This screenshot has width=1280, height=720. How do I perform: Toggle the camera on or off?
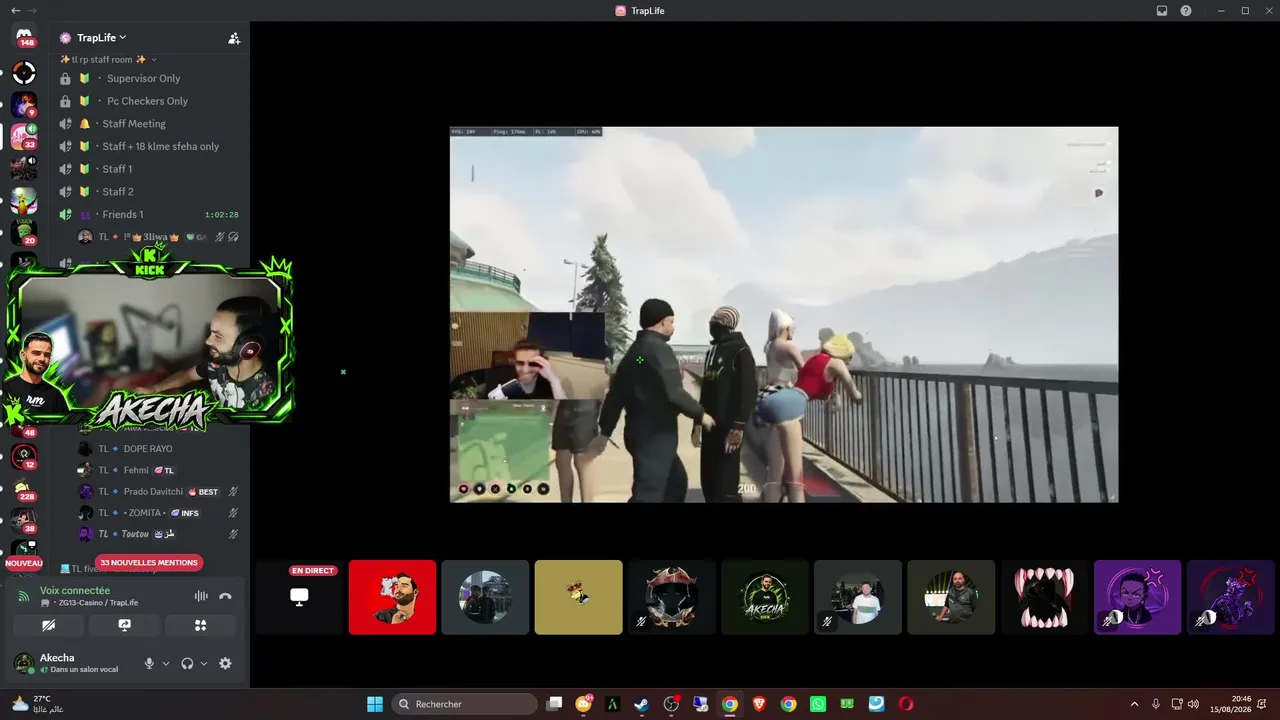[48, 625]
